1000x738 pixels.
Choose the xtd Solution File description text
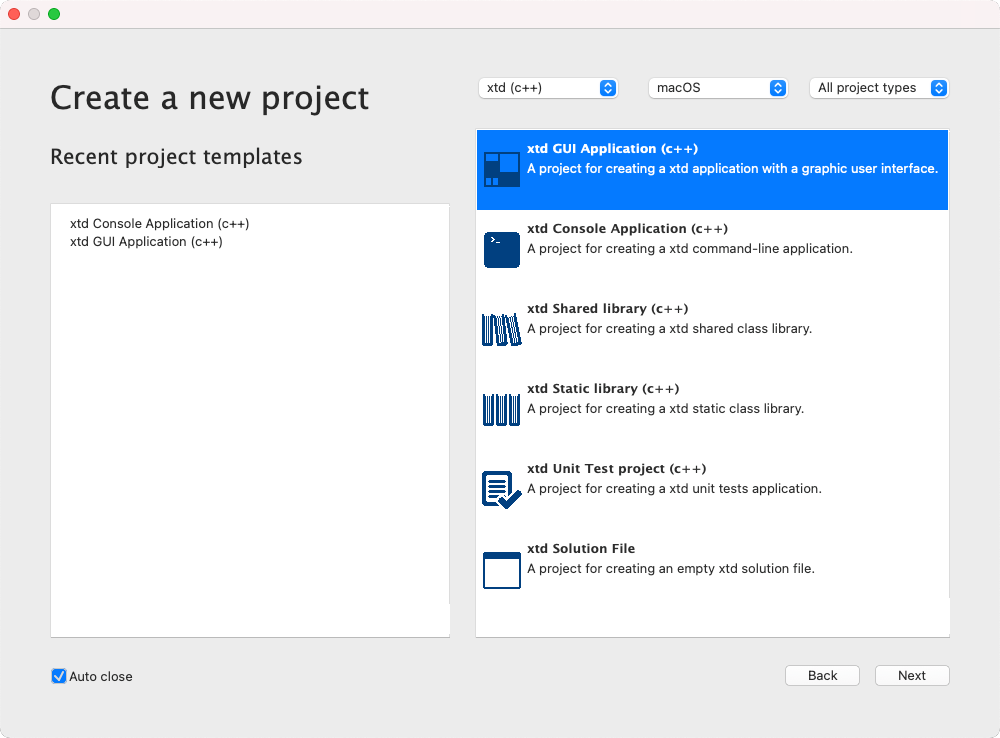[670, 569]
